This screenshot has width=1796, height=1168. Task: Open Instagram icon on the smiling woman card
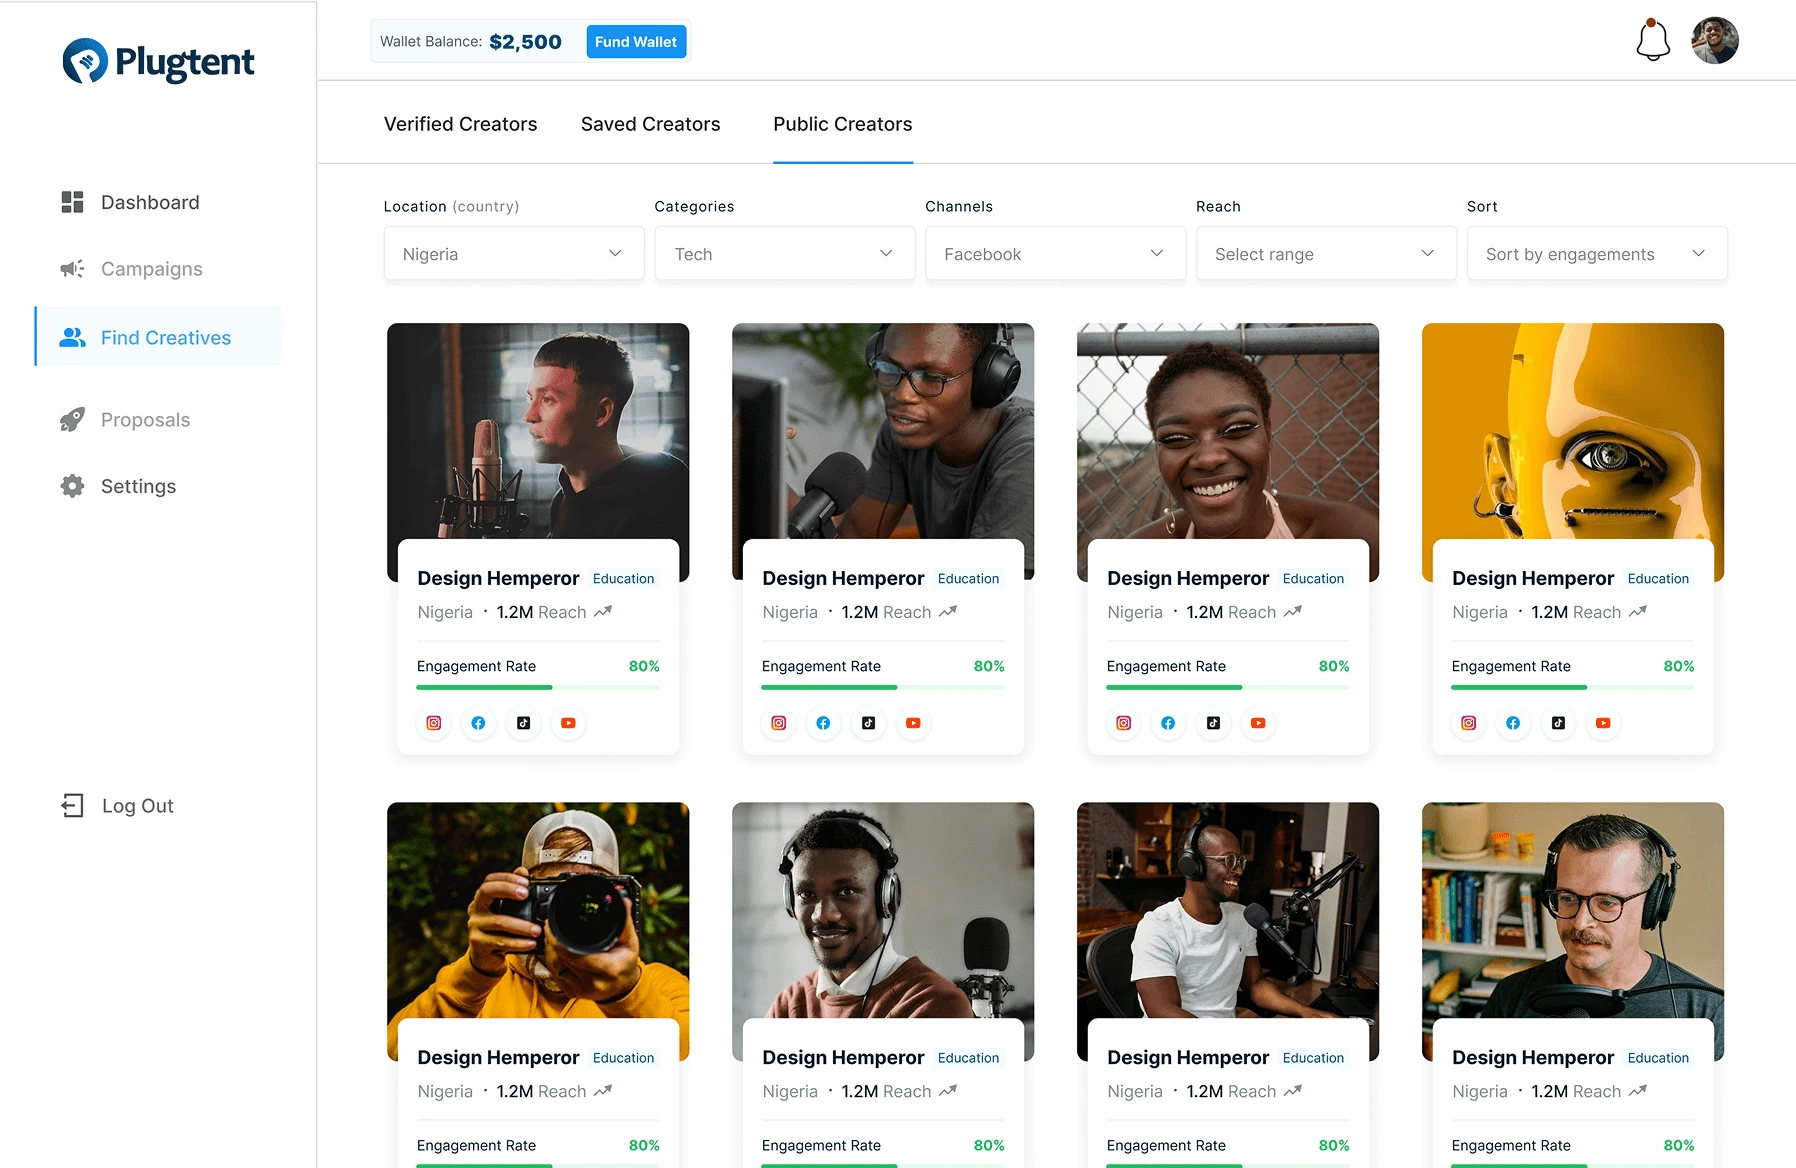coord(1124,723)
